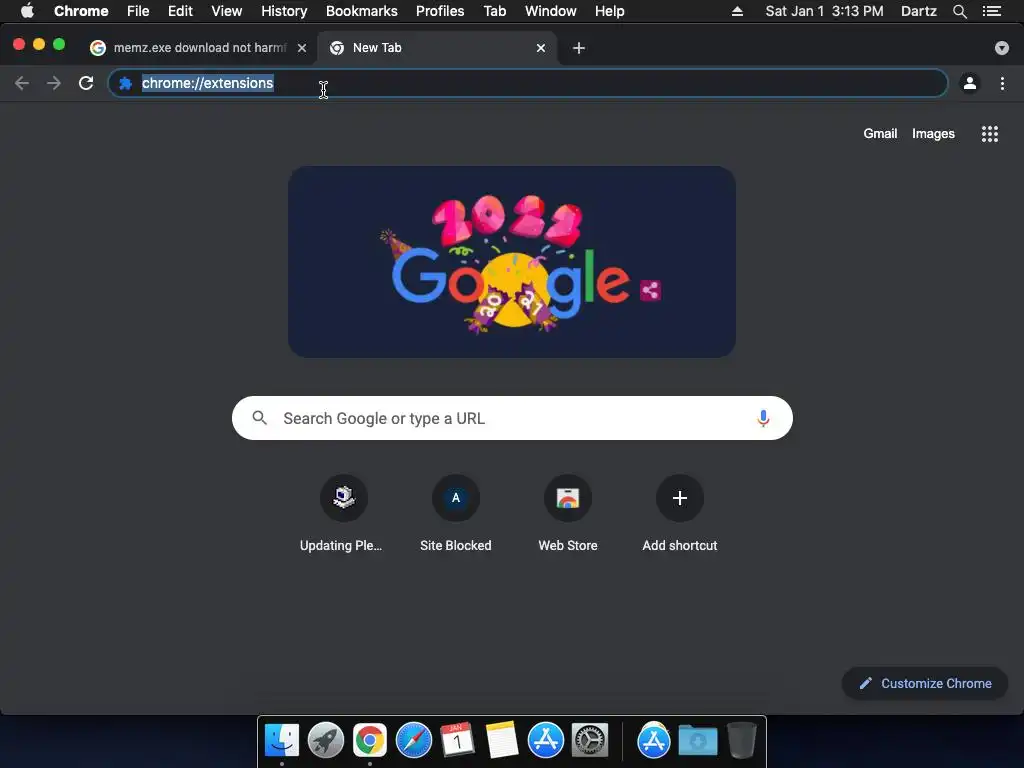Click the search magnifier in the Google search box
This screenshot has height=768, width=1024.
tap(259, 418)
